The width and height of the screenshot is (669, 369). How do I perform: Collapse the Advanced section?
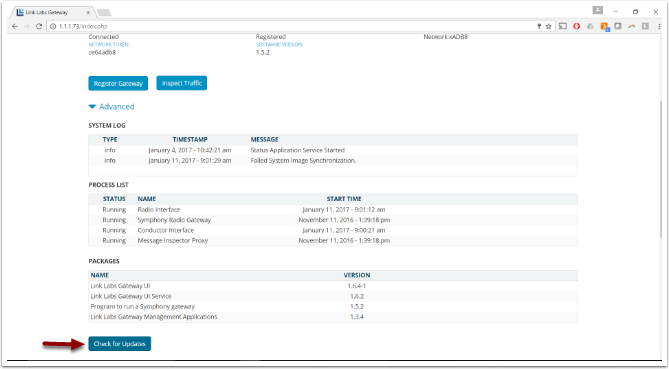tap(112, 107)
